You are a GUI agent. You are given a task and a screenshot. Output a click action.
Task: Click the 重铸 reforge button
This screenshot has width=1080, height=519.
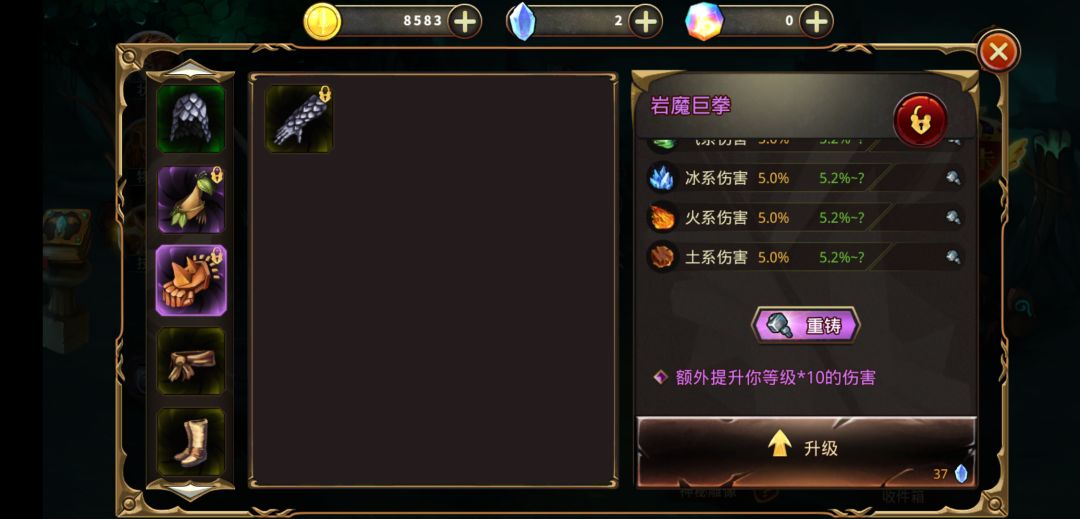[x=806, y=326]
